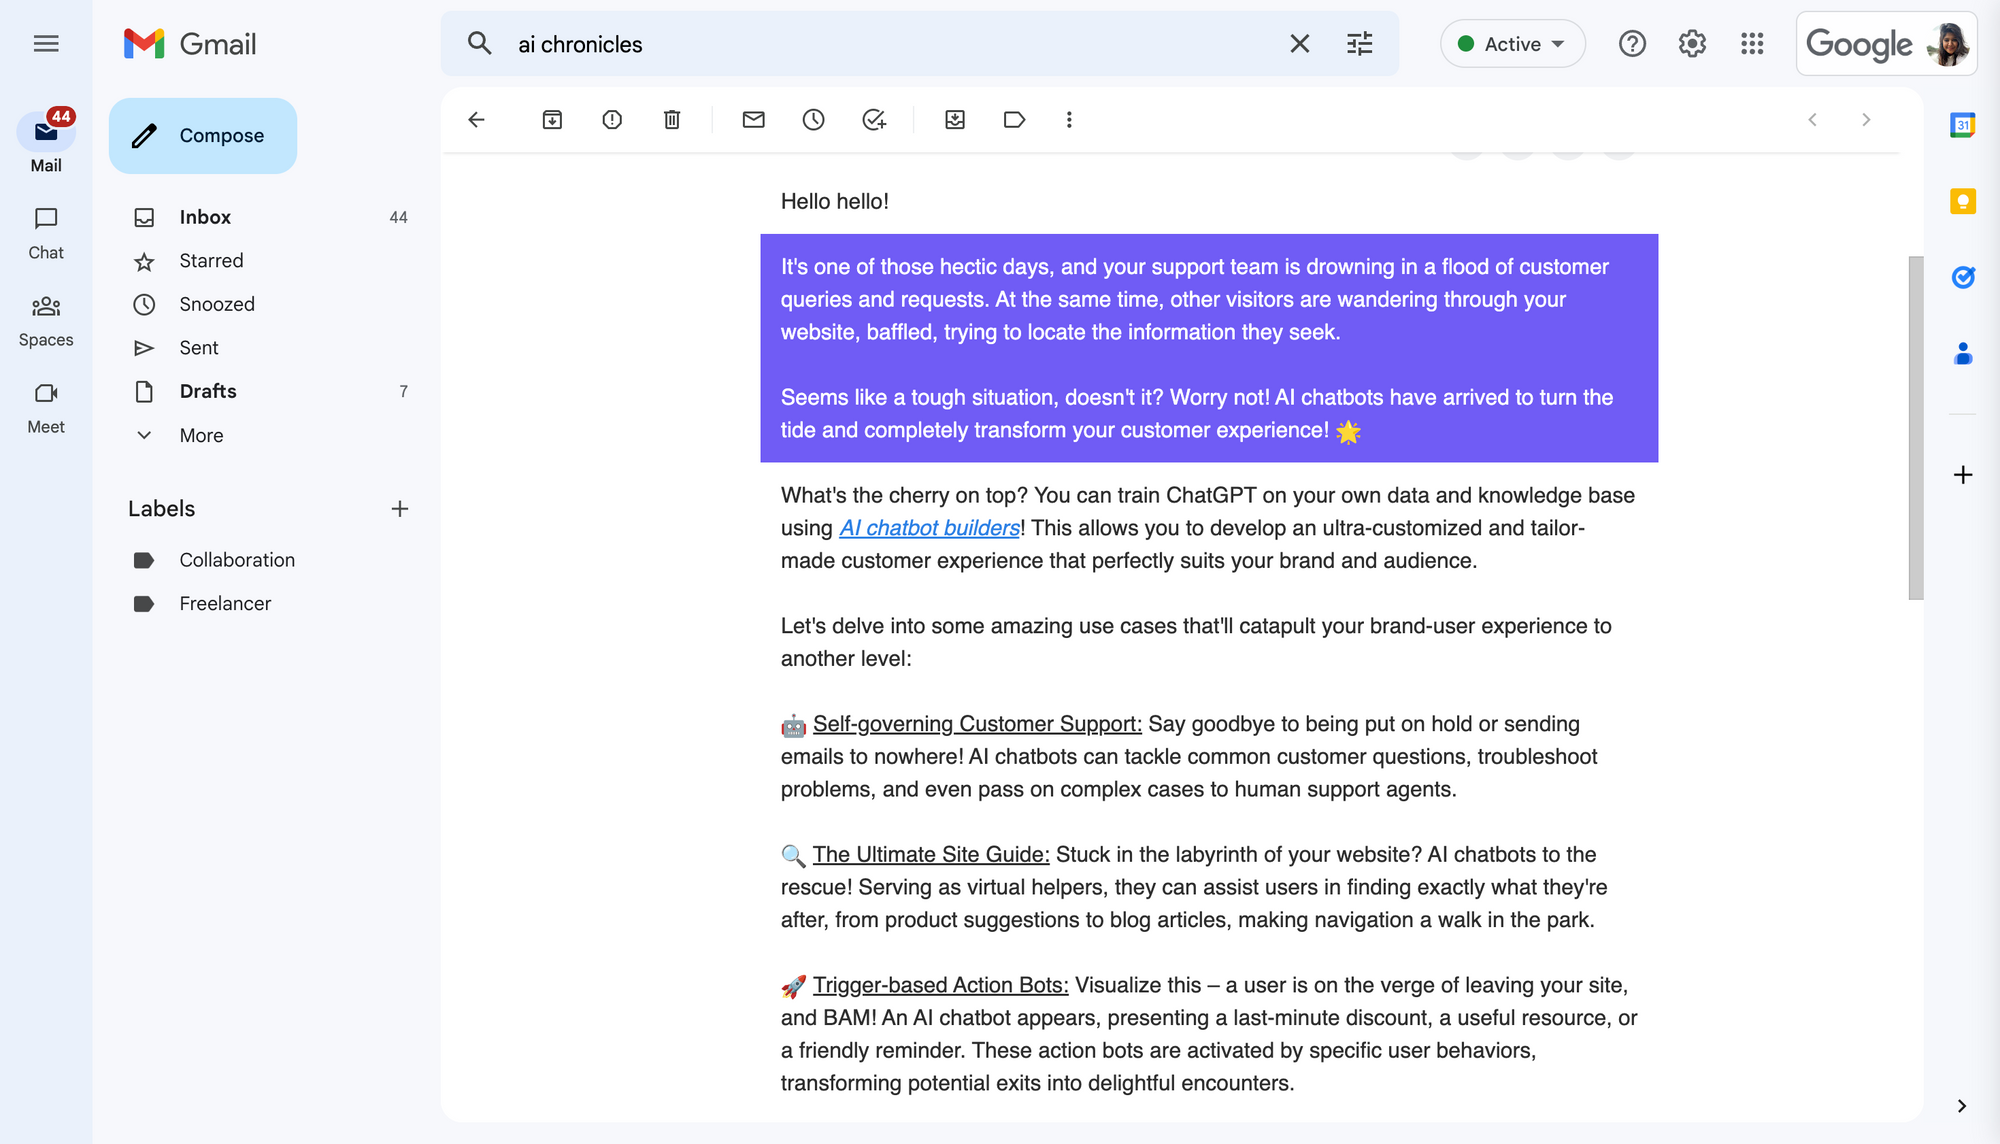This screenshot has height=1144, width=2000.
Task: Open the AI chatbot builders link
Action: (x=929, y=527)
